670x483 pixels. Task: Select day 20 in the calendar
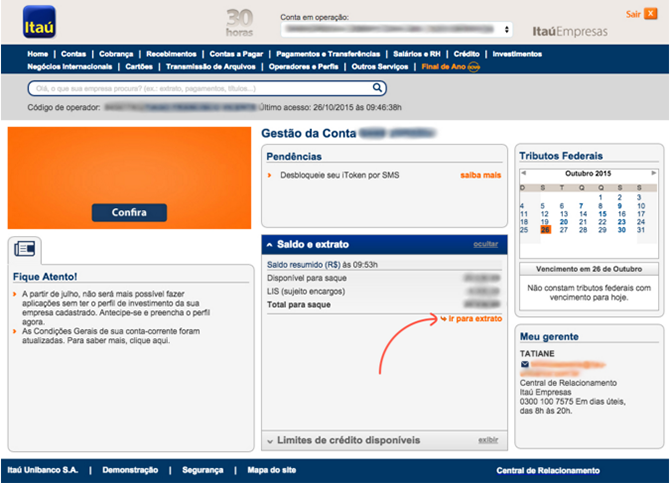[564, 222]
